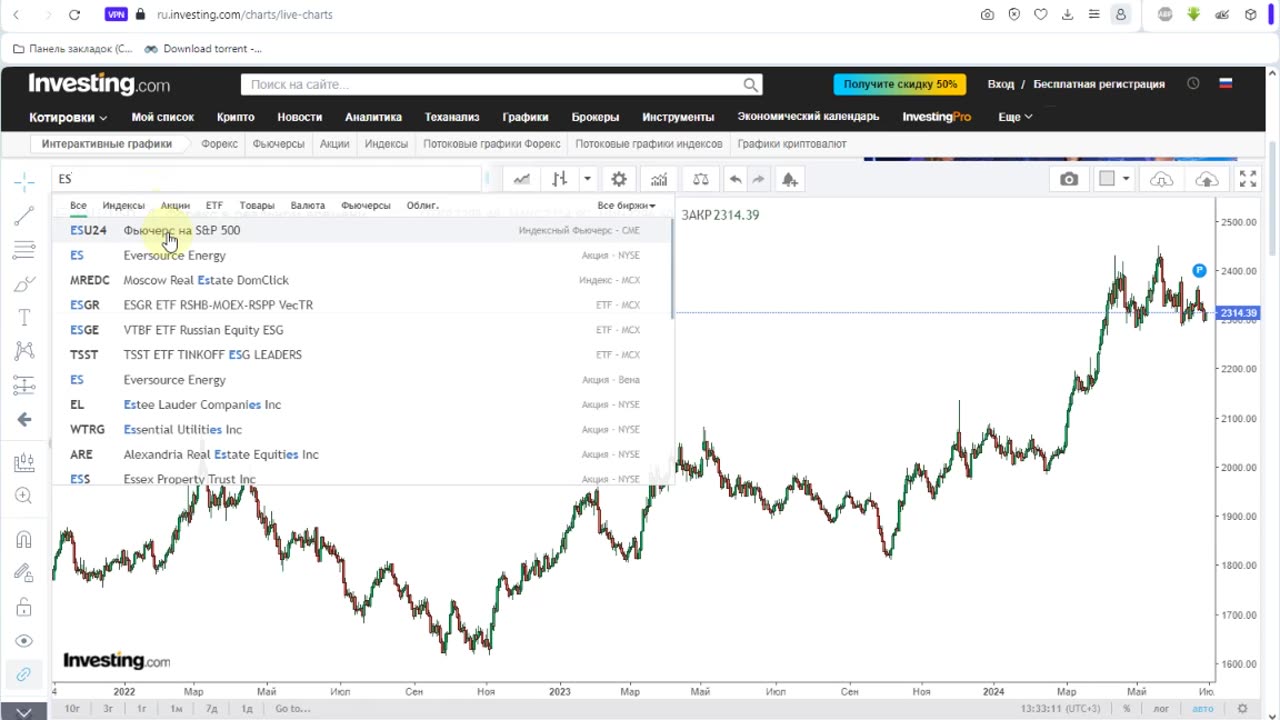Load chart layout from cloud
The width and height of the screenshot is (1280, 720).
pyautogui.click(x=1161, y=179)
